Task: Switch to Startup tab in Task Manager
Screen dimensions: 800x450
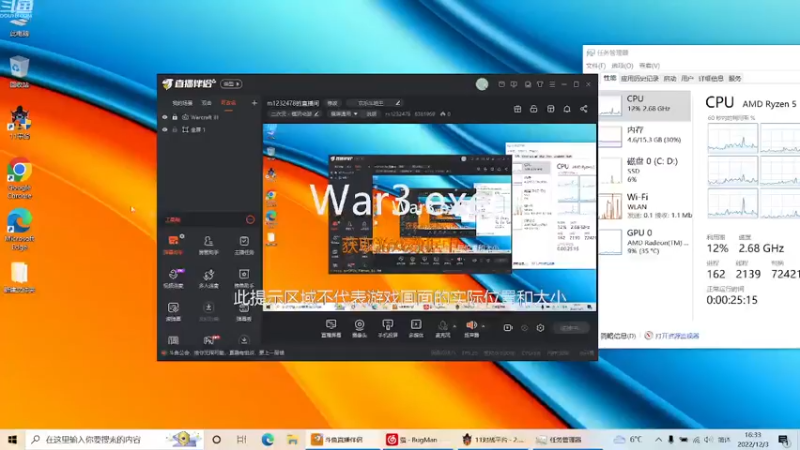Action: point(669,79)
